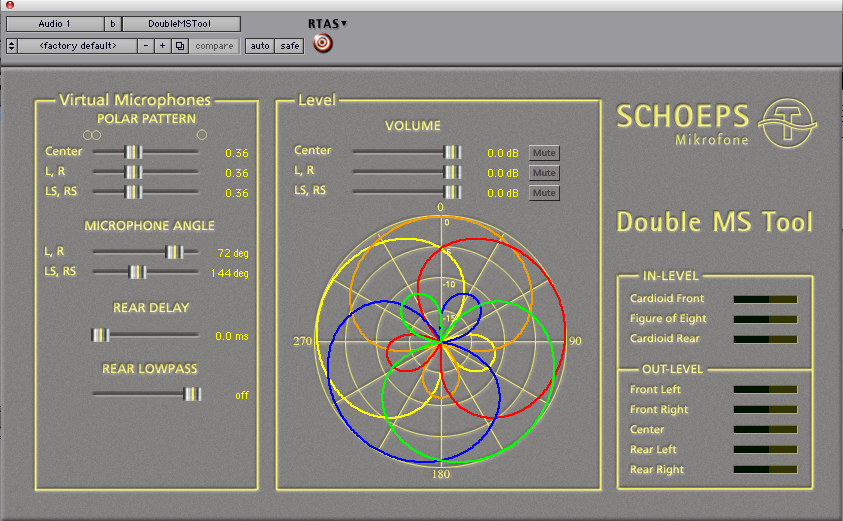Click the plus next preset button
The image size is (843, 521).
(162, 46)
